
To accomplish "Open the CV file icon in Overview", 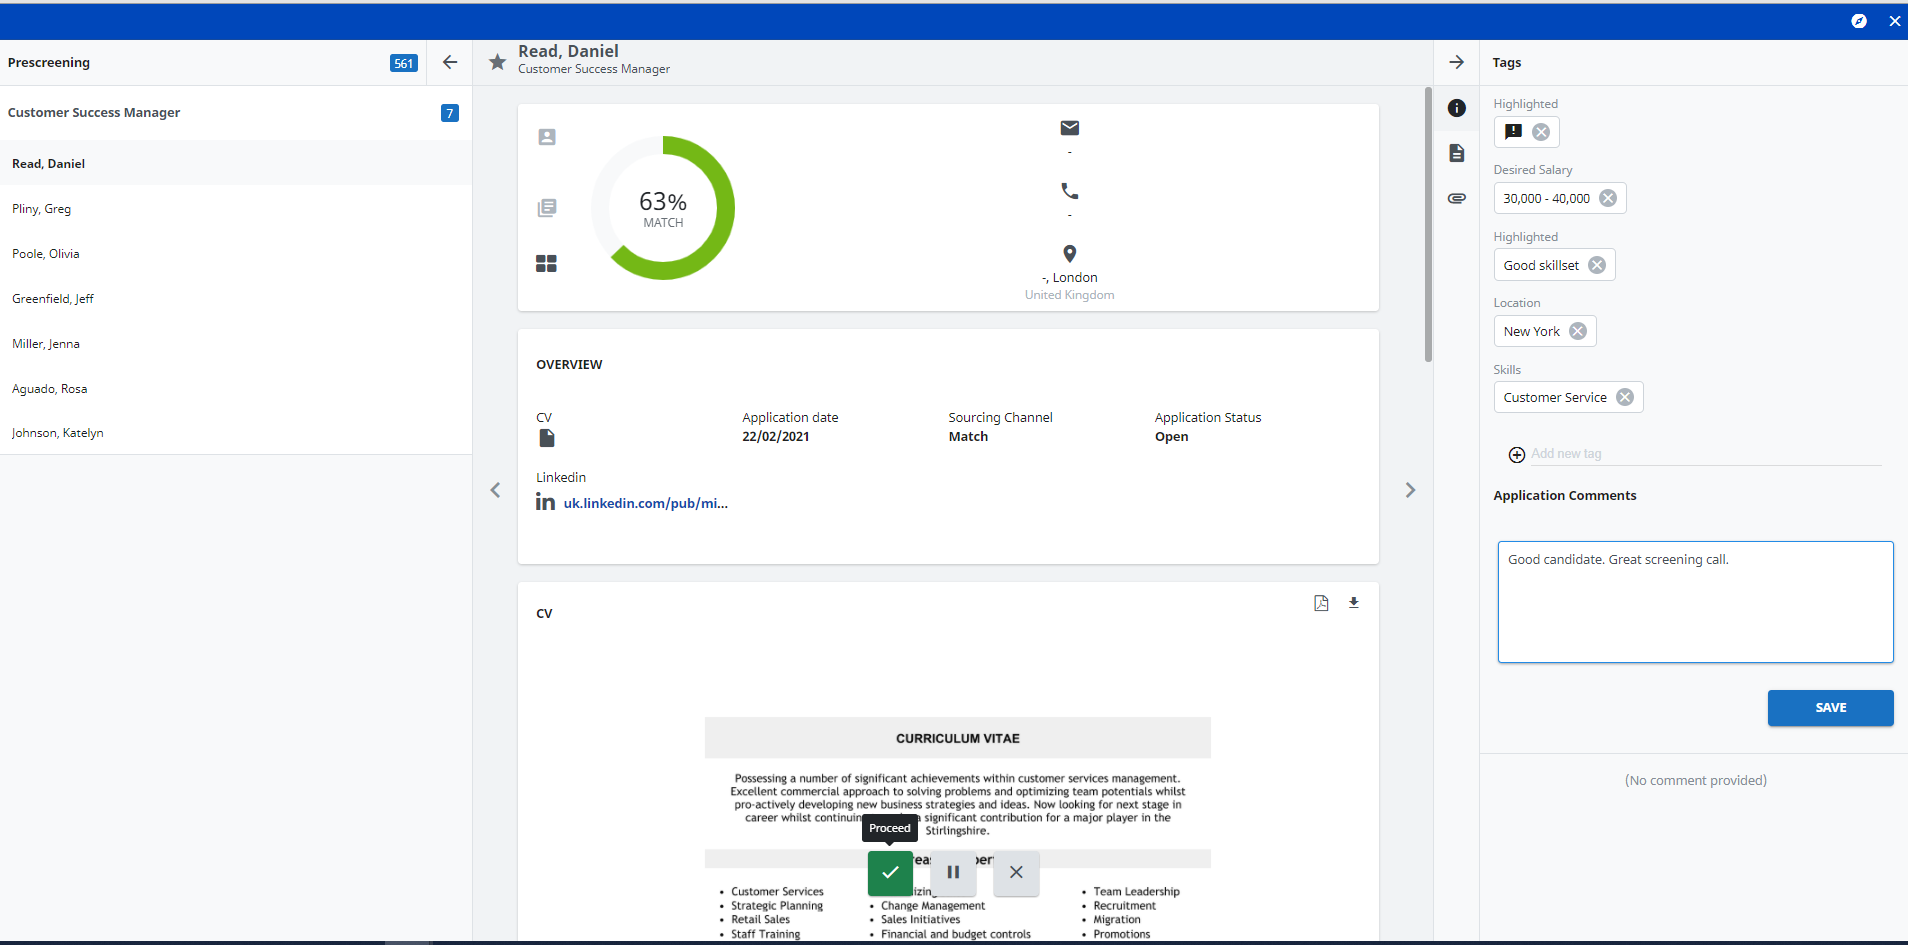I will click(x=546, y=438).
